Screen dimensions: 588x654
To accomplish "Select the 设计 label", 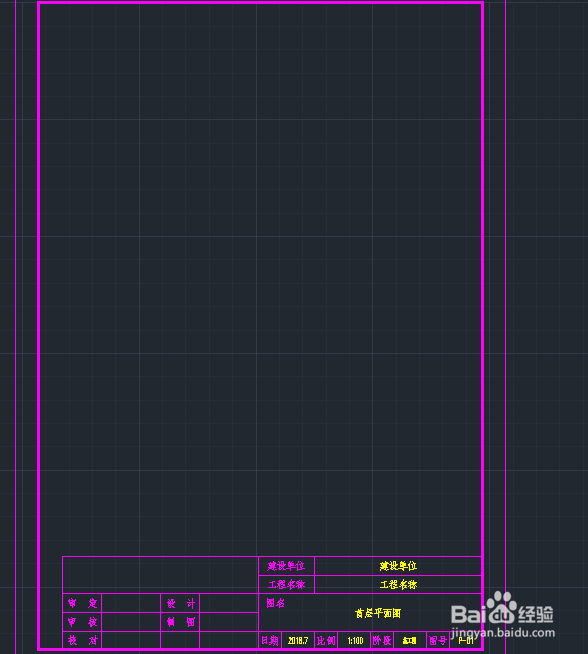I will pyautogui.click(x=181, y=603).
